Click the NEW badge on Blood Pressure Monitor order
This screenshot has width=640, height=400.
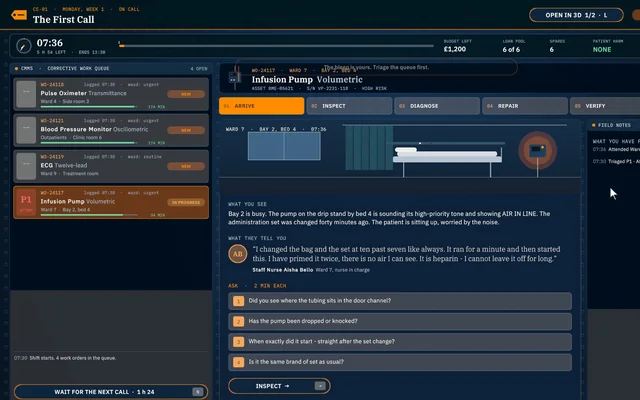coord(186,130)
